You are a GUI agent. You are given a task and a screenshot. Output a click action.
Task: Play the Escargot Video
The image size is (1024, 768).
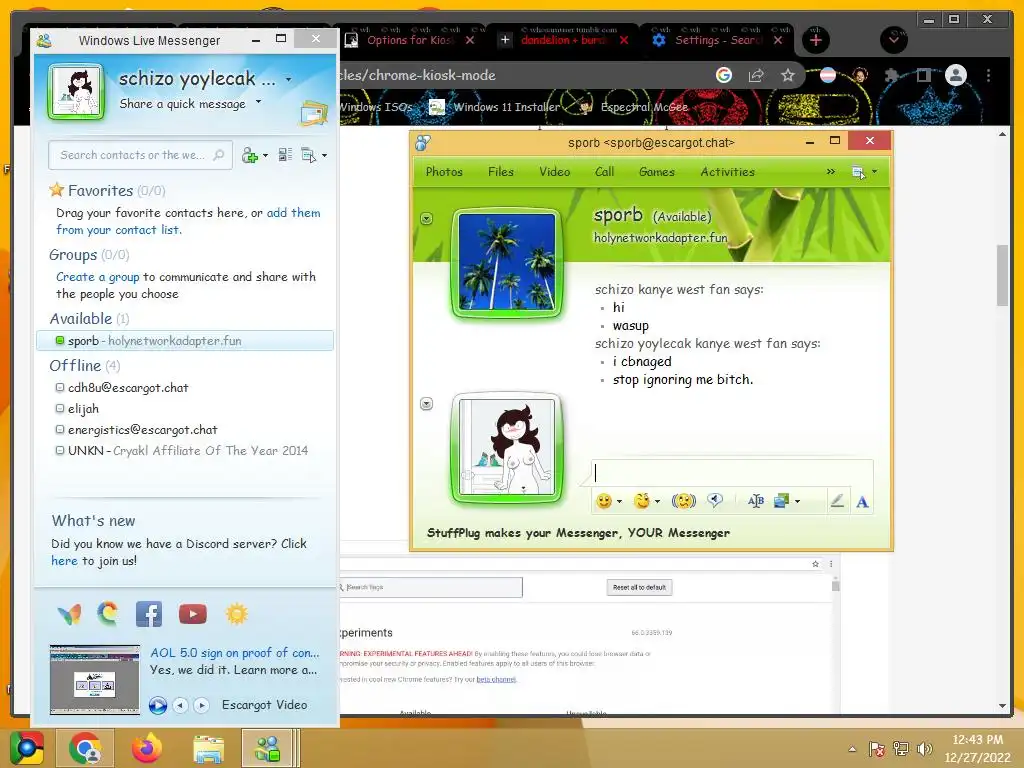[157, 705]
